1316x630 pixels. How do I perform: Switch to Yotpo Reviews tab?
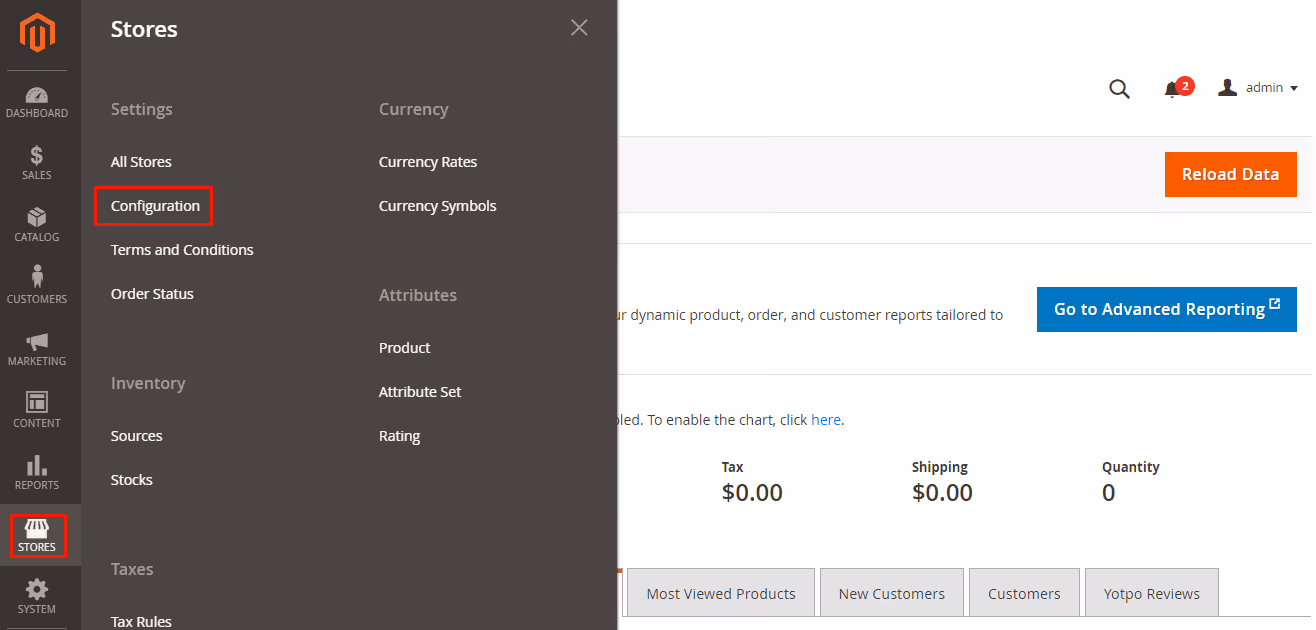tap(1152, 594)
